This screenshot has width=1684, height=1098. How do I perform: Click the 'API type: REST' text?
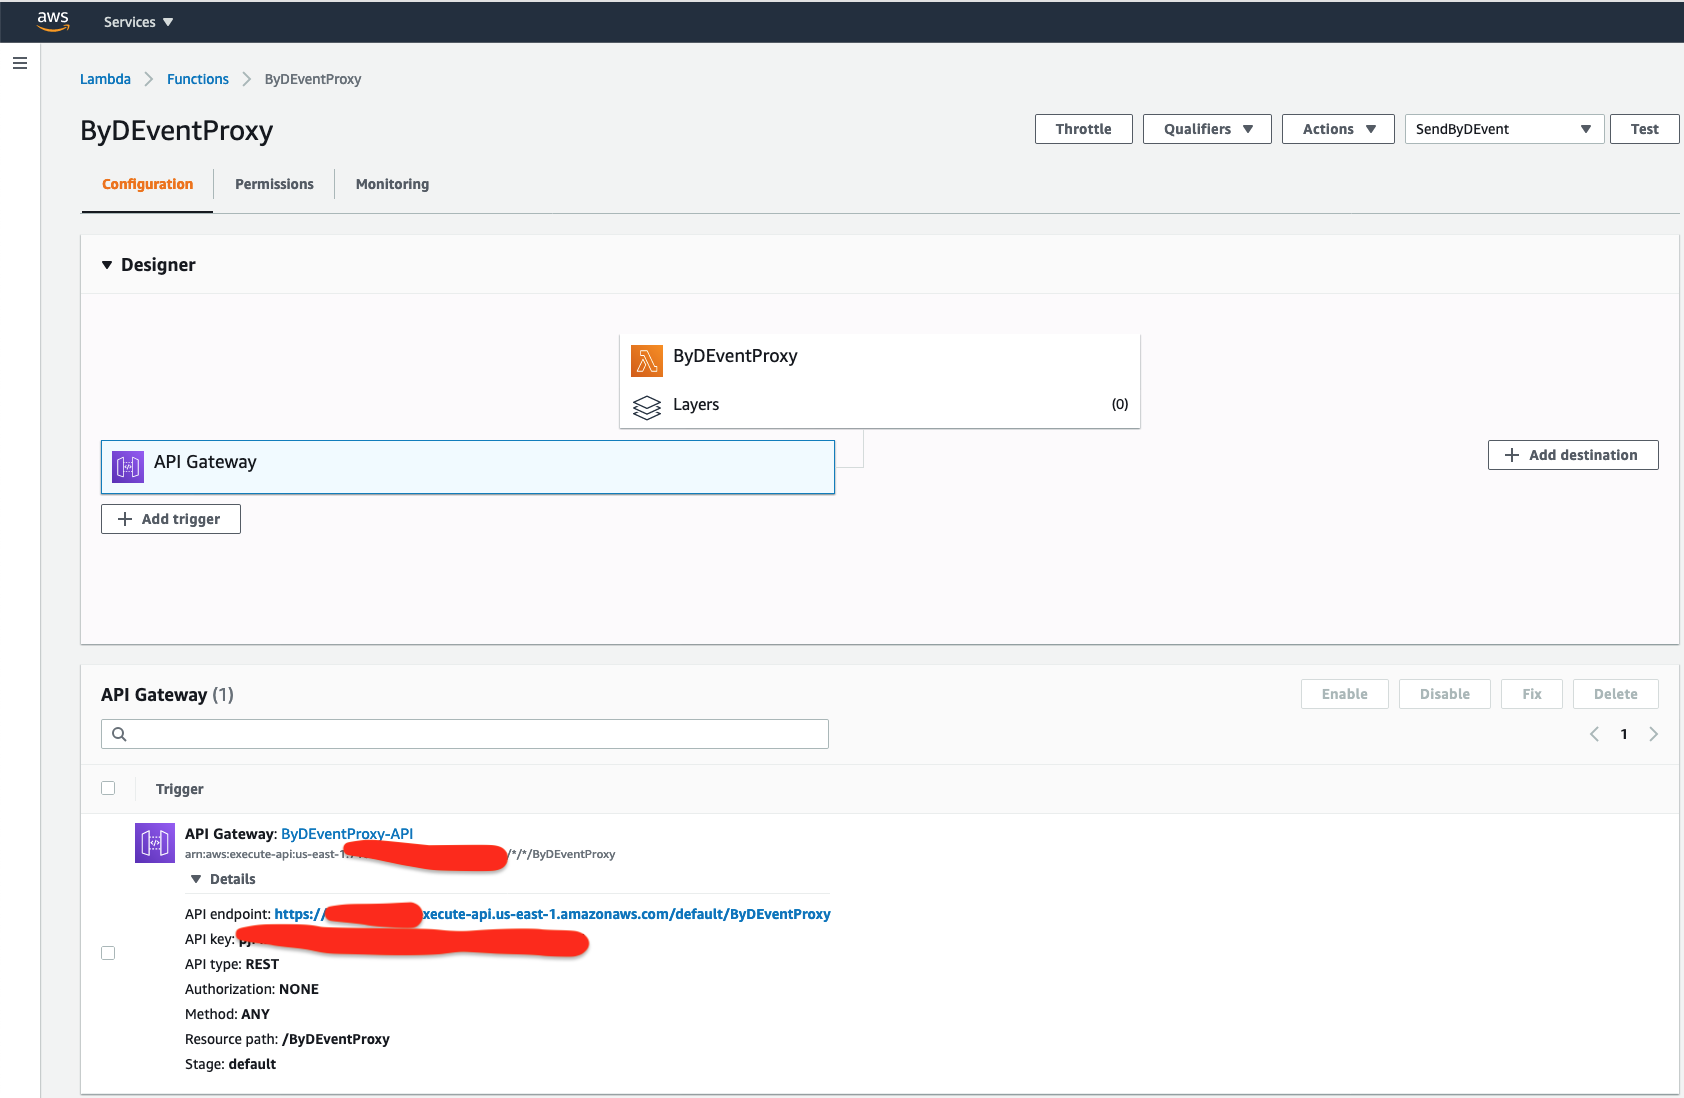point(232,964)
